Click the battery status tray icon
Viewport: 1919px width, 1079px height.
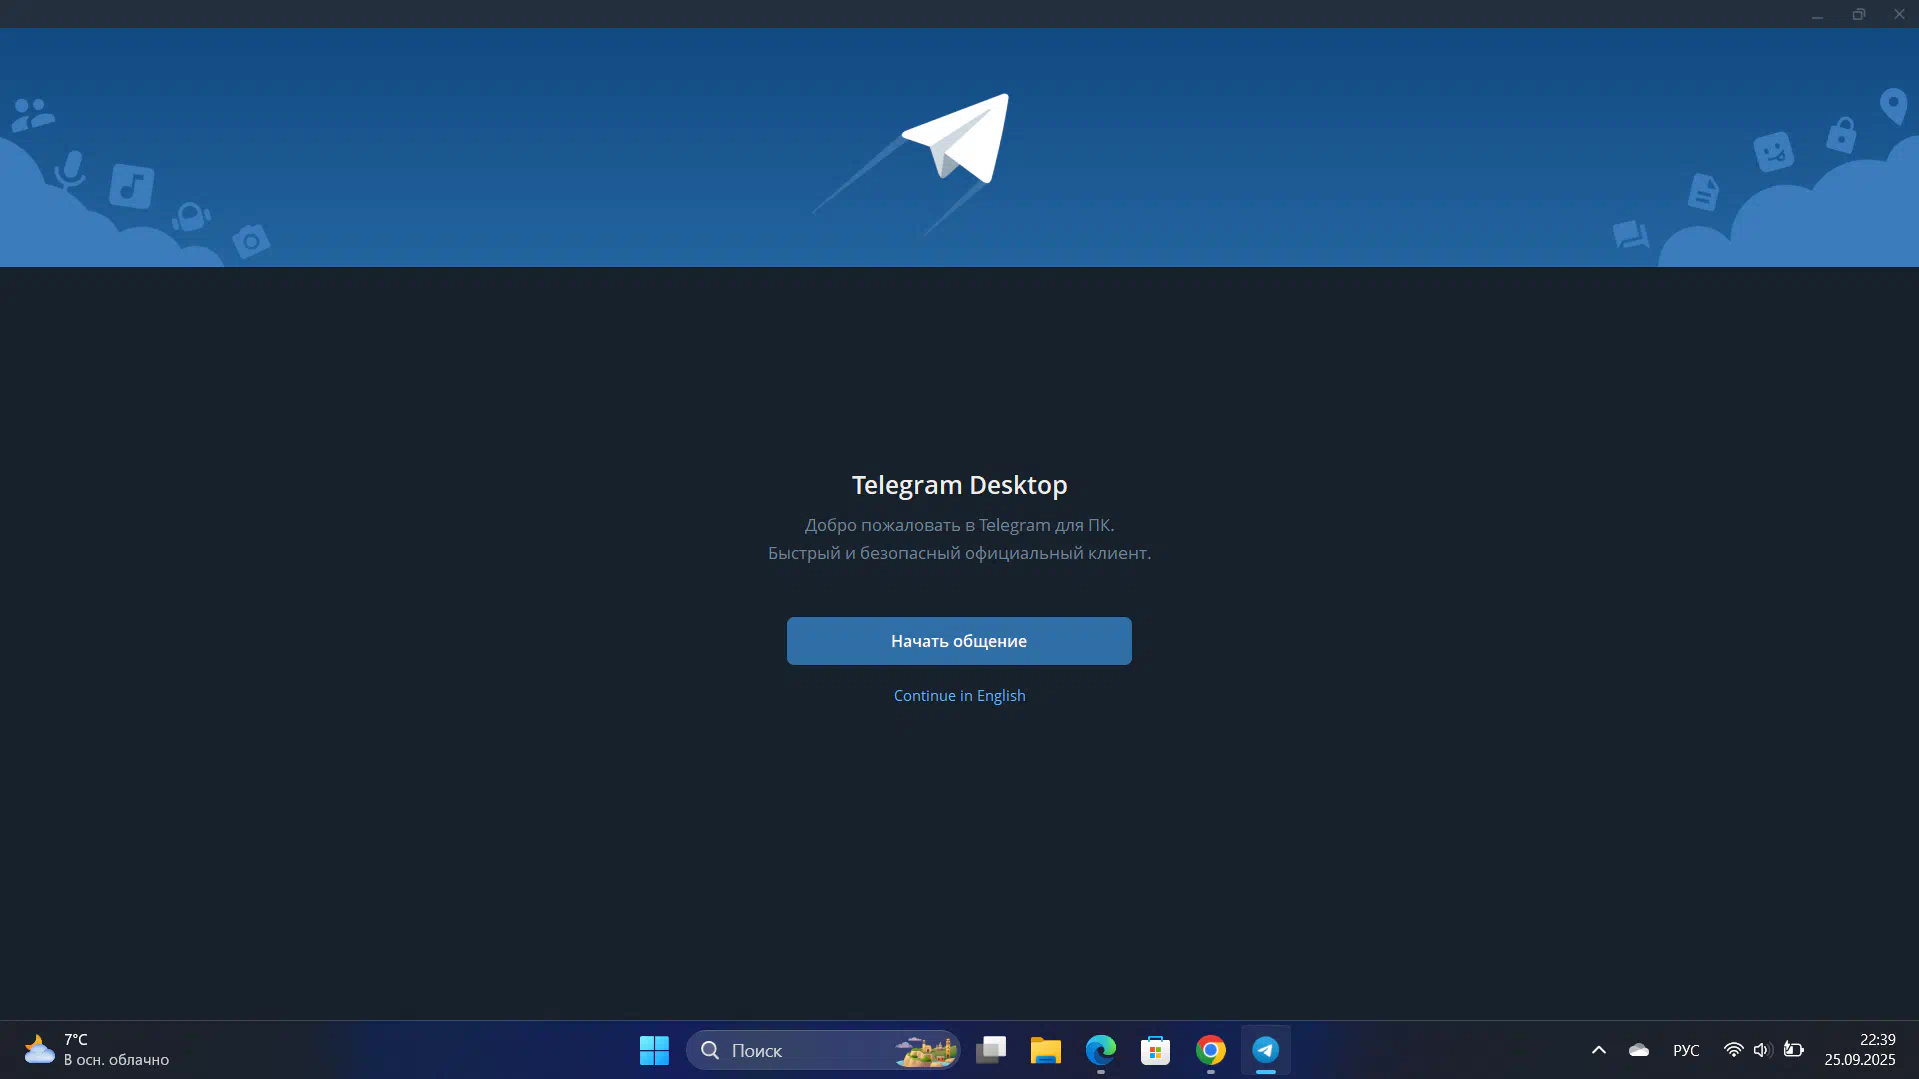click(x=1793, y=1050)
